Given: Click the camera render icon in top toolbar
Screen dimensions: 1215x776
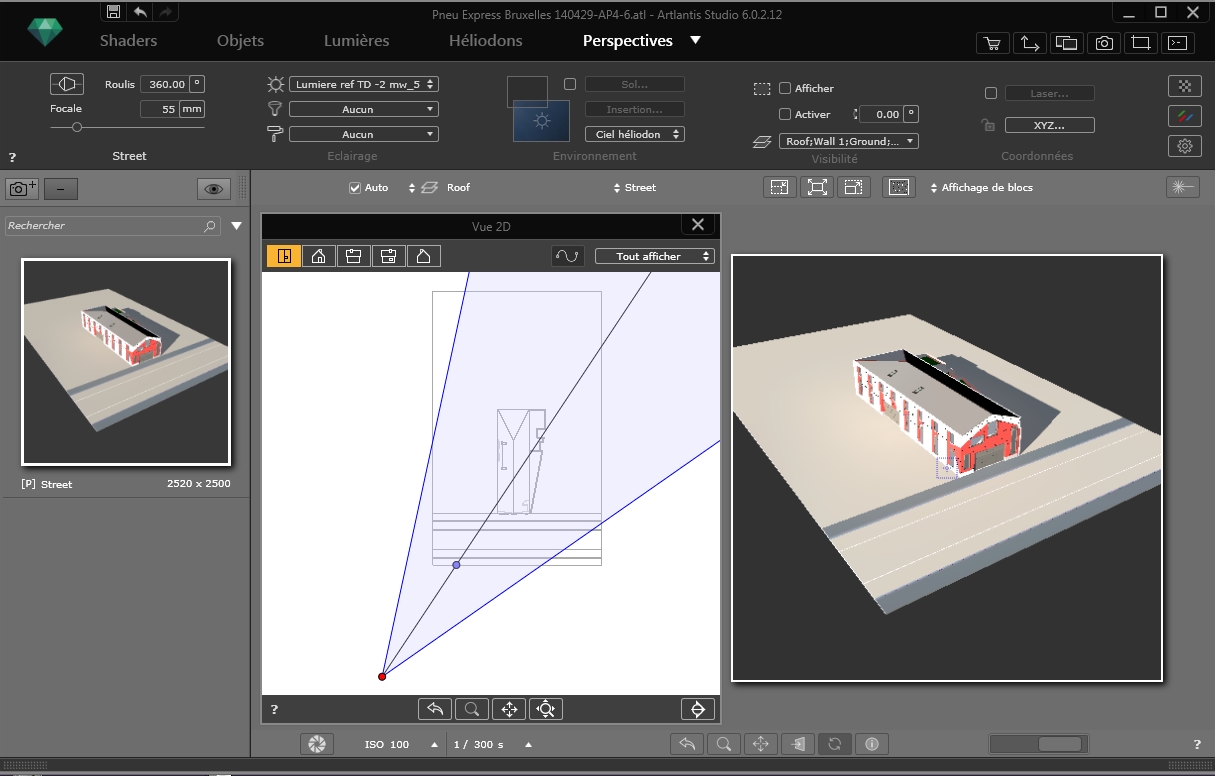Looking at the screenshot, I should click(x=1103, y=43).
